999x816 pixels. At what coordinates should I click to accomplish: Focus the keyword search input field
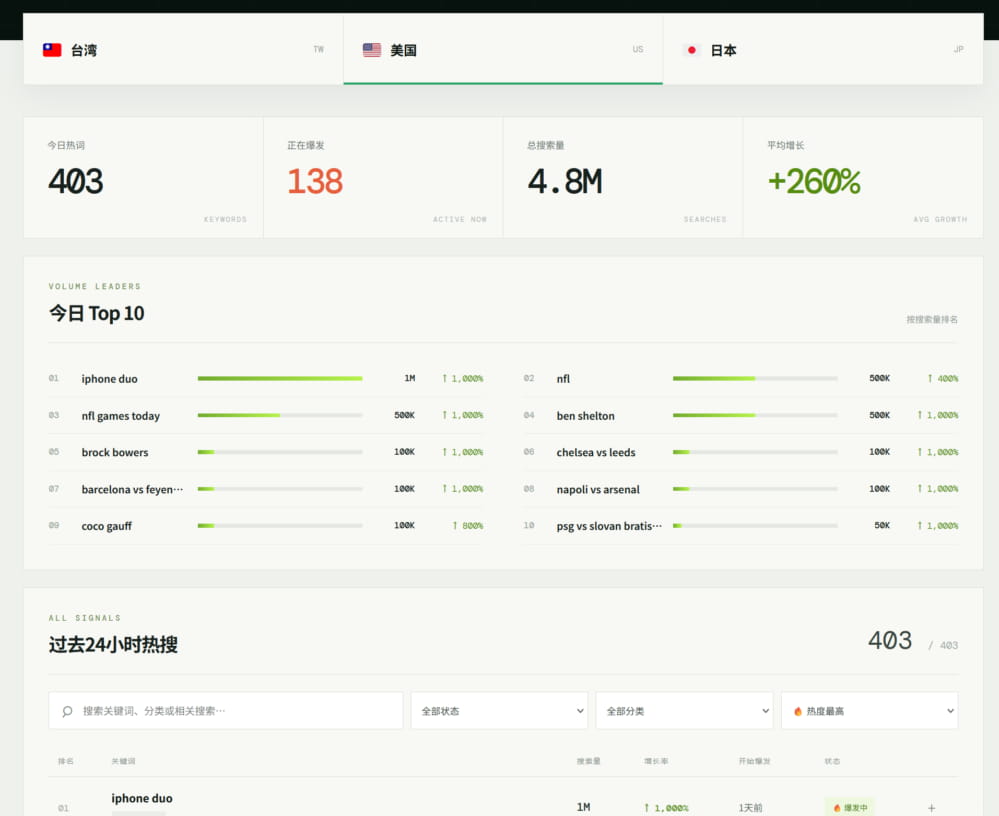coord(226,711)
